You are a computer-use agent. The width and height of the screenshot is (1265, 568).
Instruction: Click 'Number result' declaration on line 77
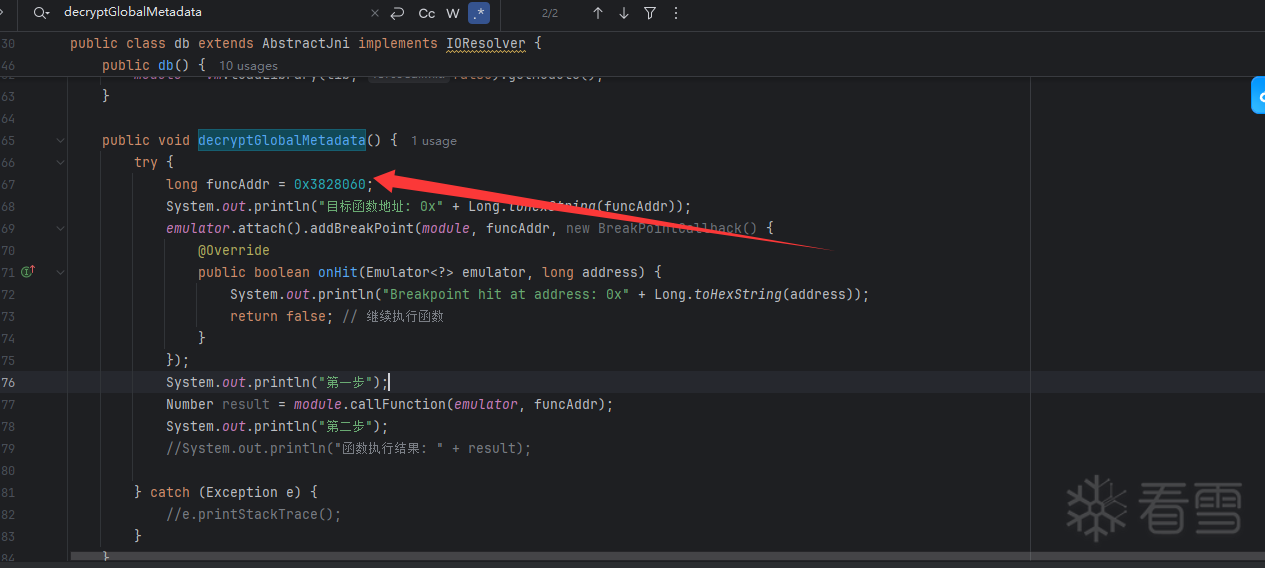pyautogui.click(x=218, y=404)
